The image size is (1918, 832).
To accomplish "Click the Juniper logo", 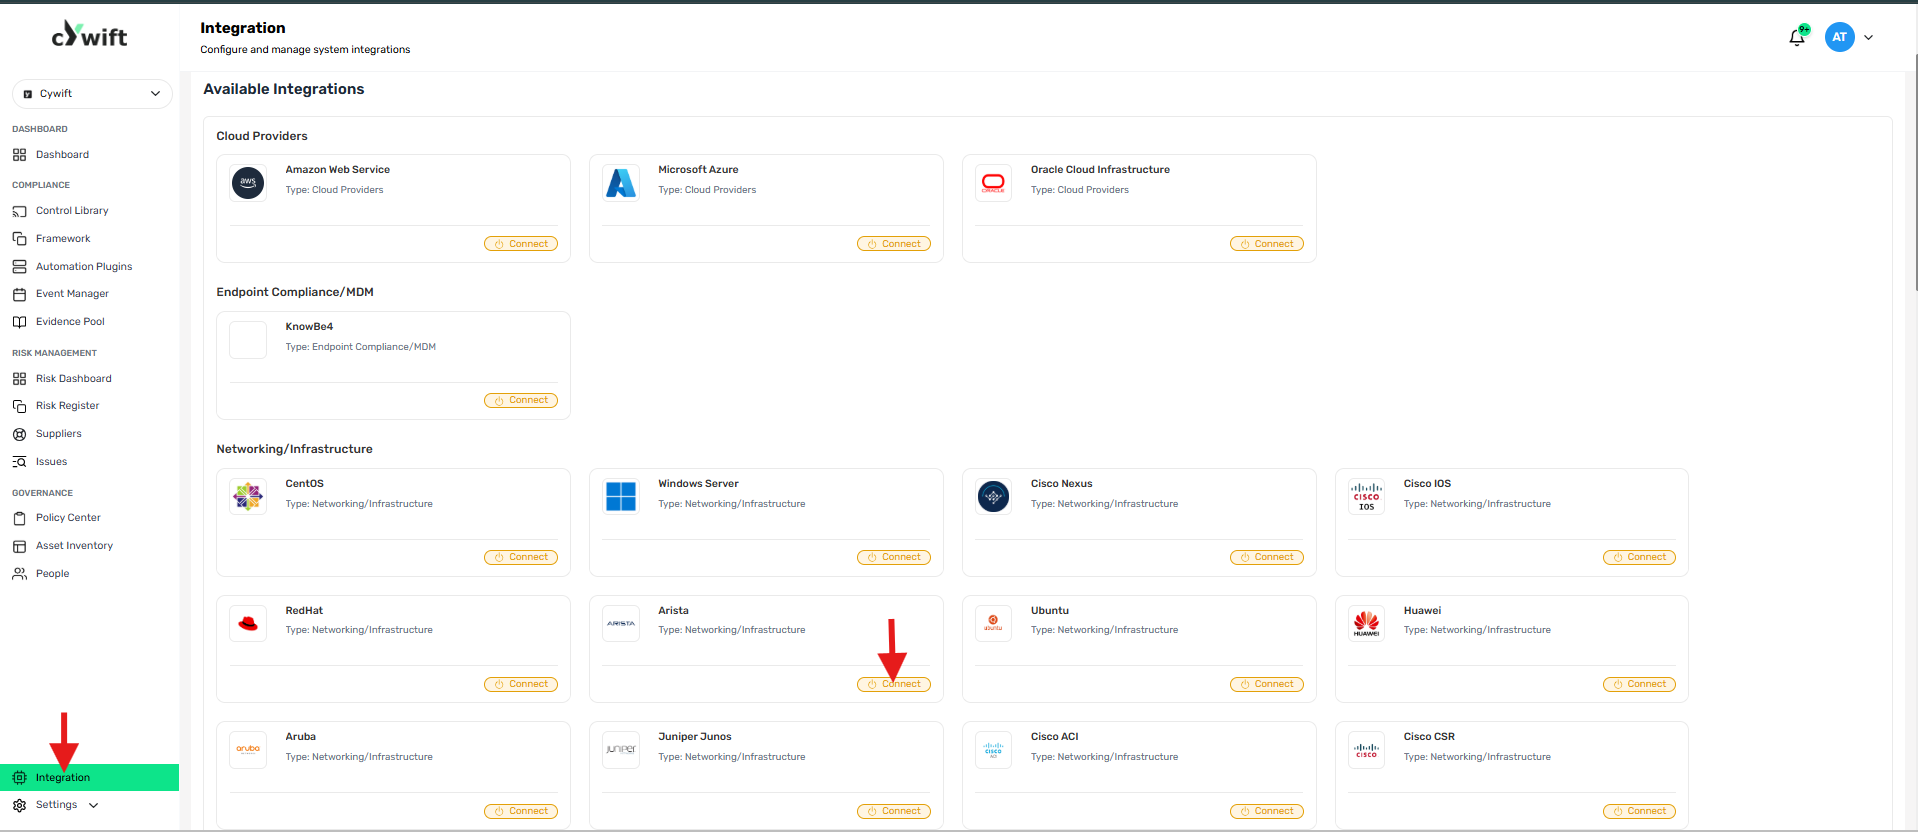I will 621,750.
